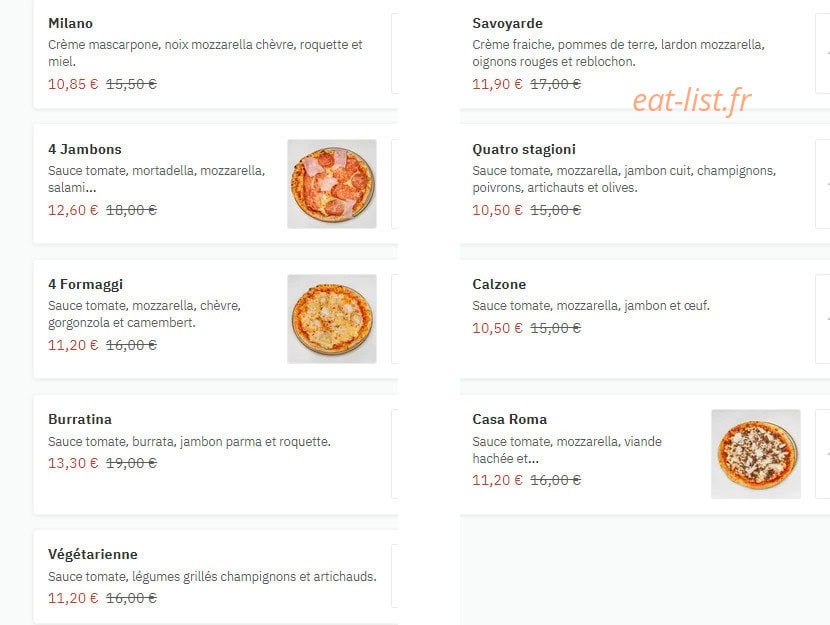Add the Casa Roma pizza with its plus button

point(823,454)
